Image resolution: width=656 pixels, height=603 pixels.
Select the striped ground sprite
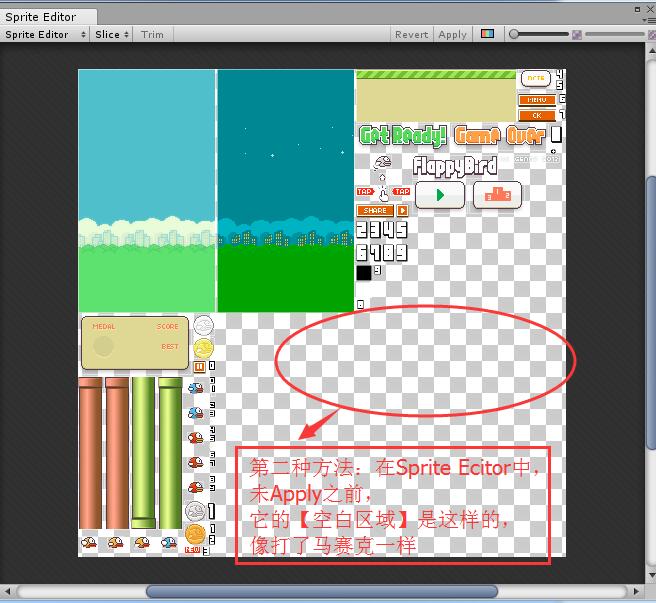436,96
